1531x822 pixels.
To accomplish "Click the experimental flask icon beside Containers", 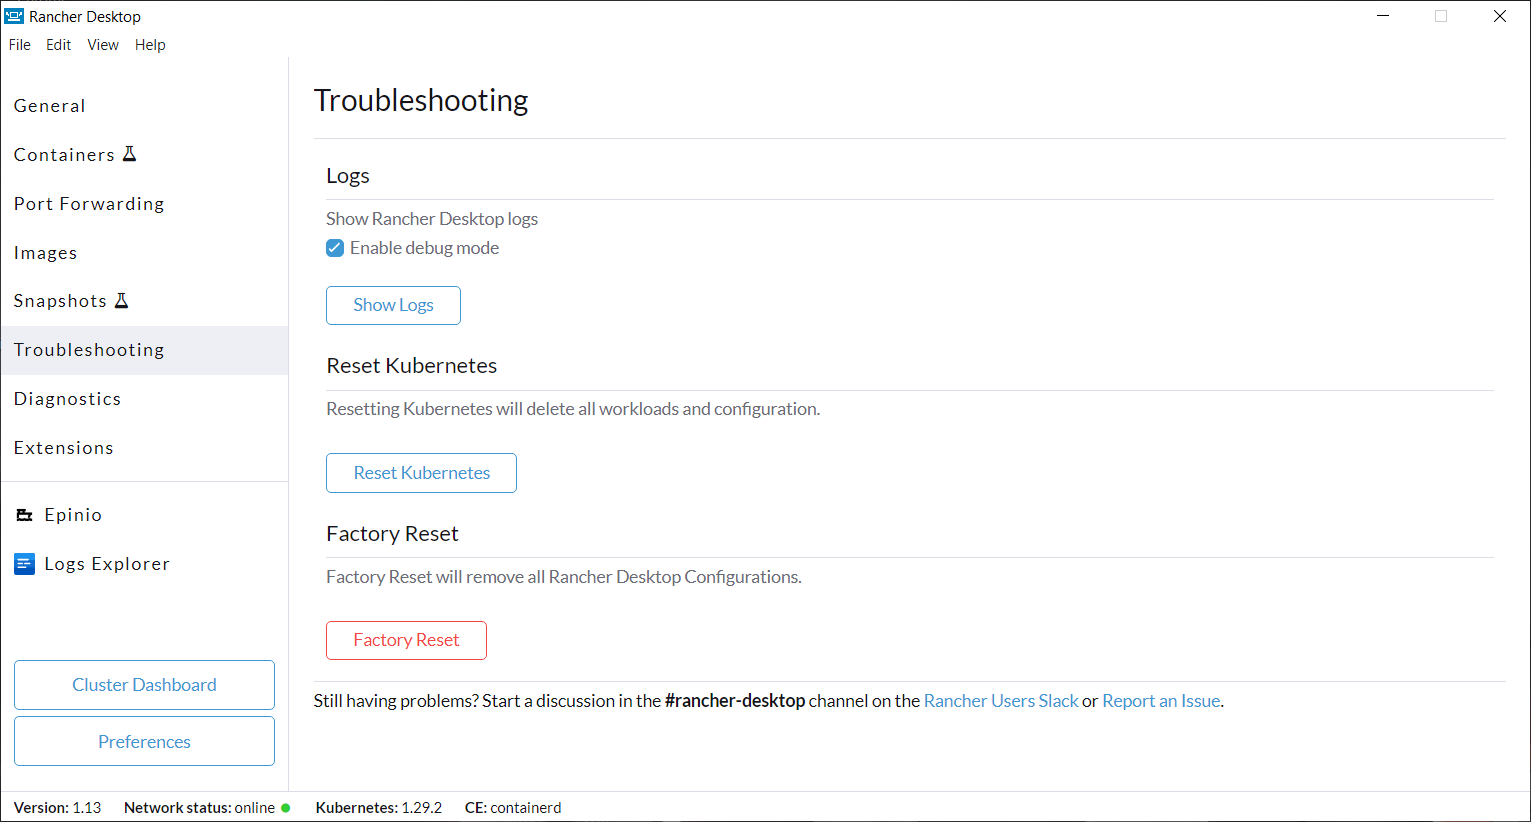I will [129, 154].
